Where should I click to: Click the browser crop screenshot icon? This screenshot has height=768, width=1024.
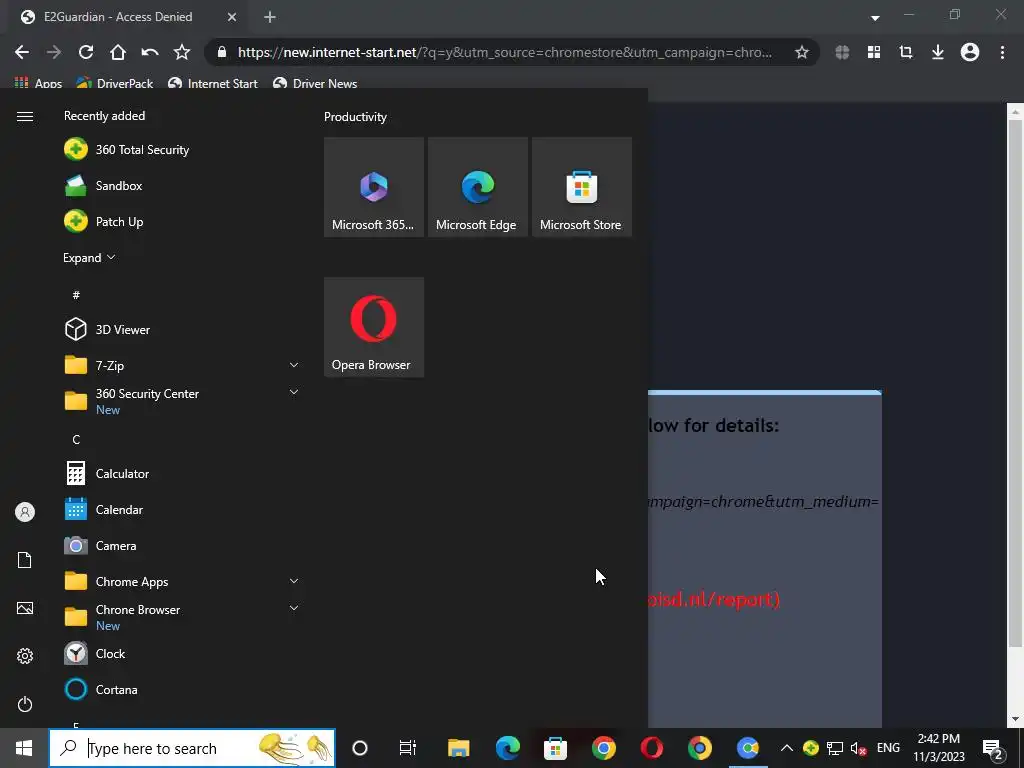point(906,52)
